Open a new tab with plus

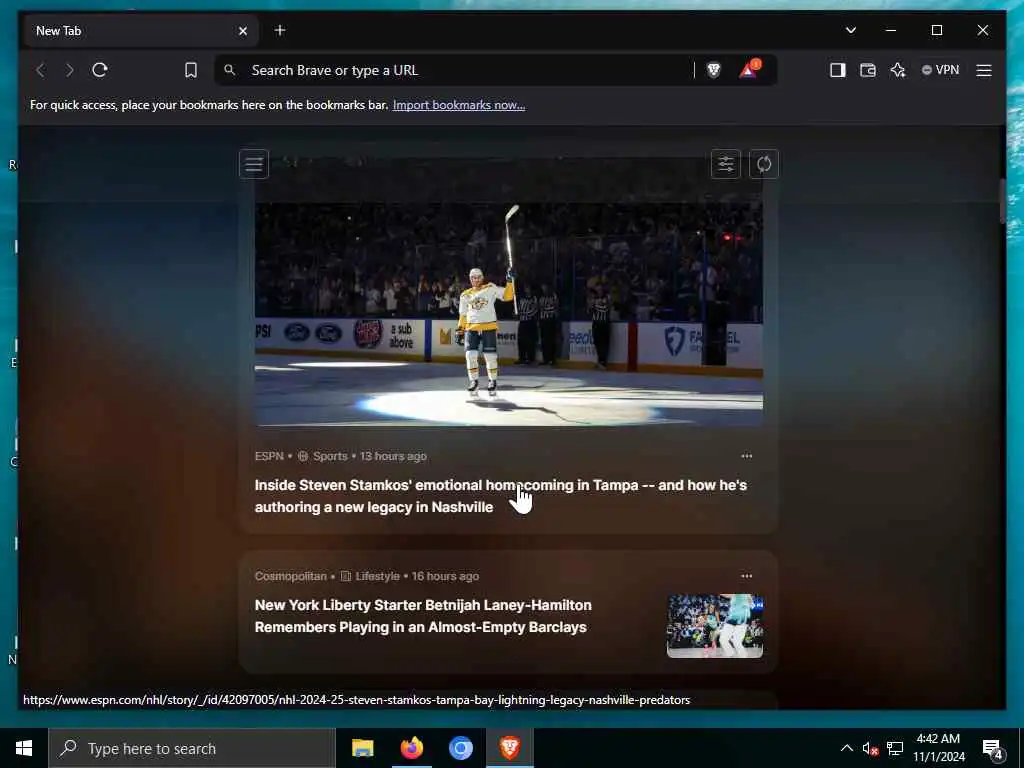click(x=280, y=30)
